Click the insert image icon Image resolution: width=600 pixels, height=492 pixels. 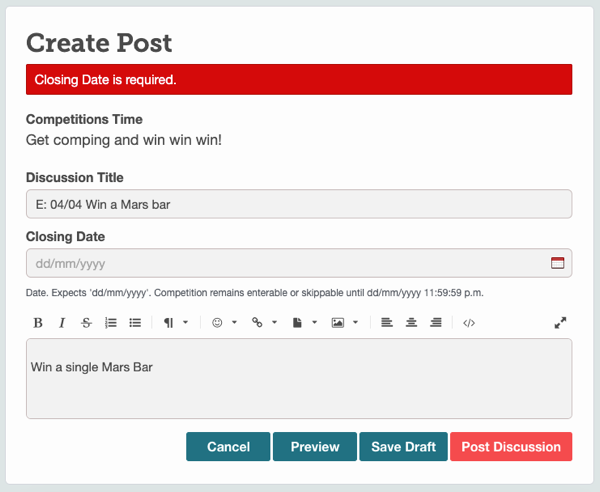tap(338, 323)
